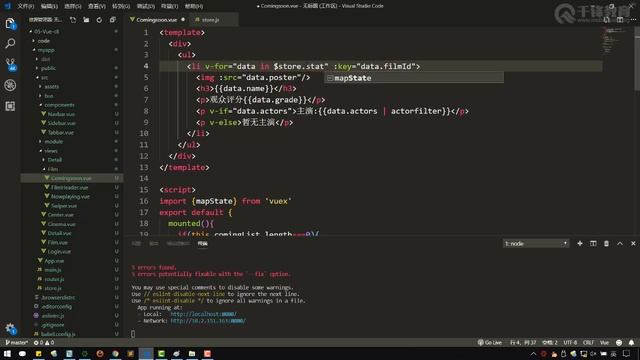The image size is (640, 360).
Task: Show hidden system tray icons chevron
Action: pos(533,354)
